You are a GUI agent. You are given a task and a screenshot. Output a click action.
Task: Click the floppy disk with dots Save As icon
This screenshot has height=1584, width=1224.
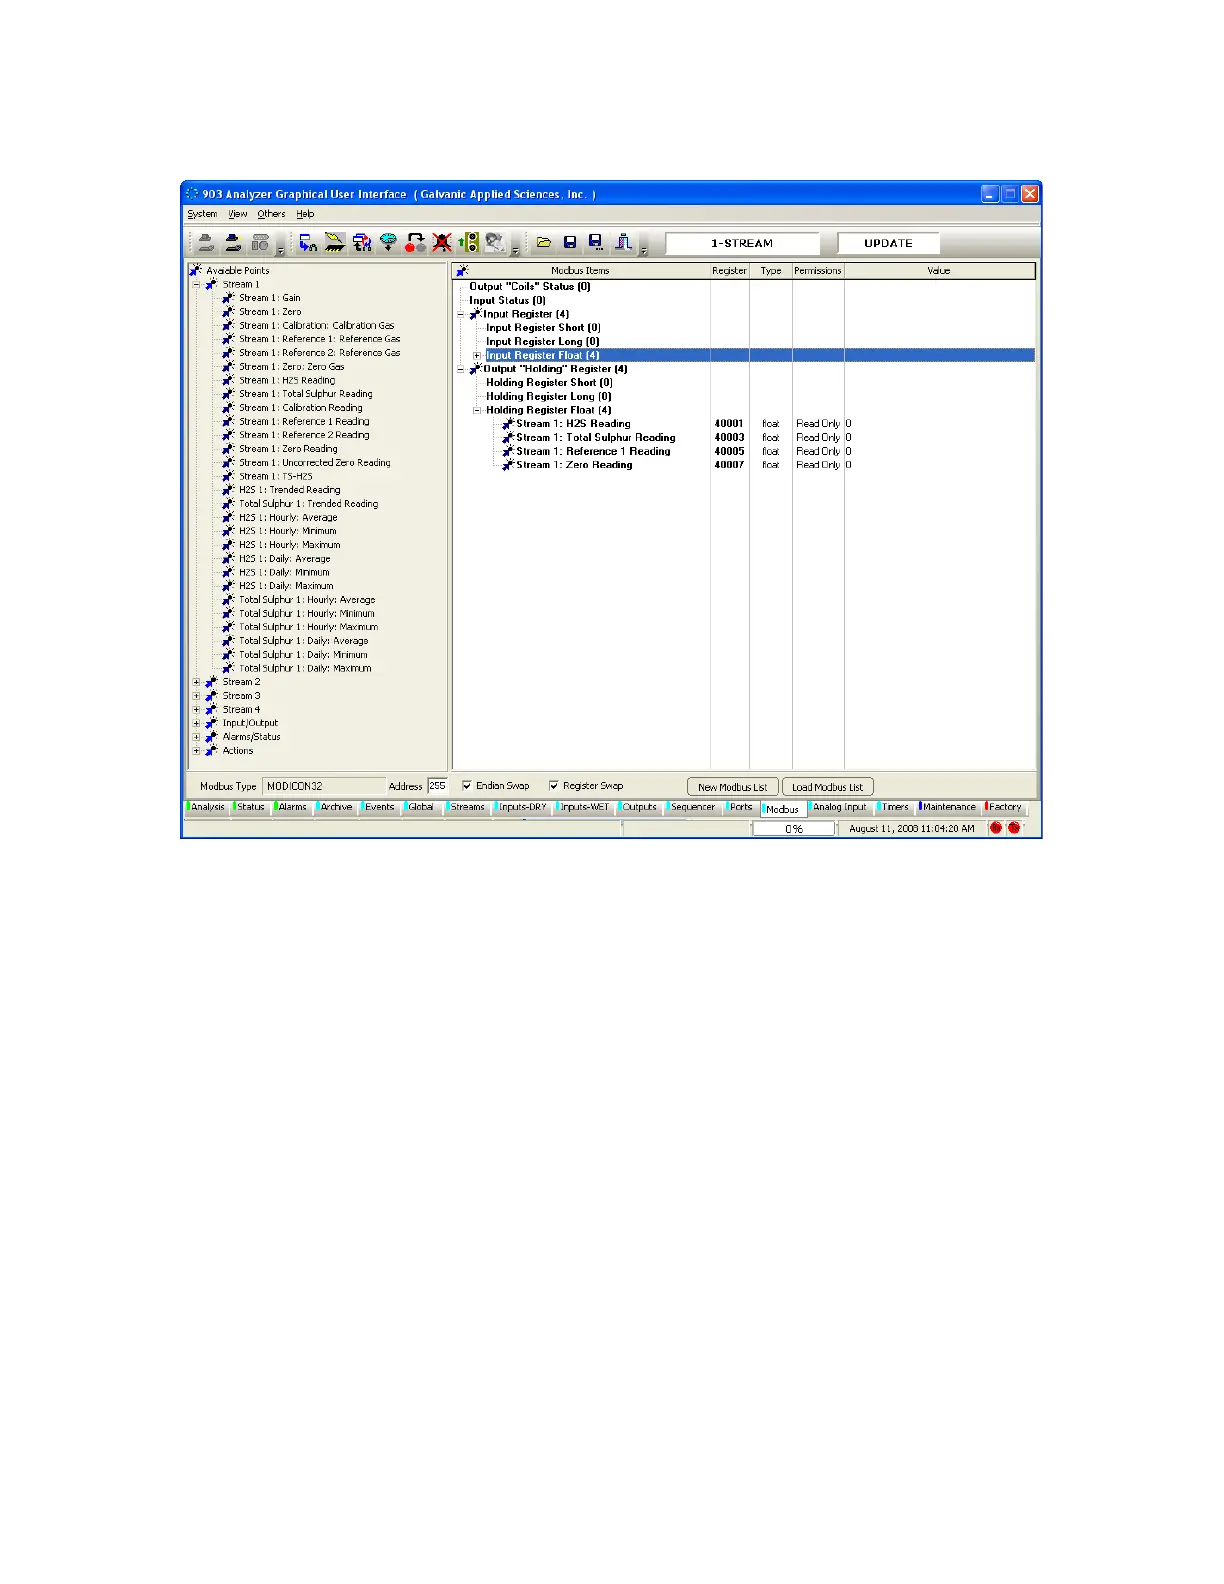pos(596,242)
